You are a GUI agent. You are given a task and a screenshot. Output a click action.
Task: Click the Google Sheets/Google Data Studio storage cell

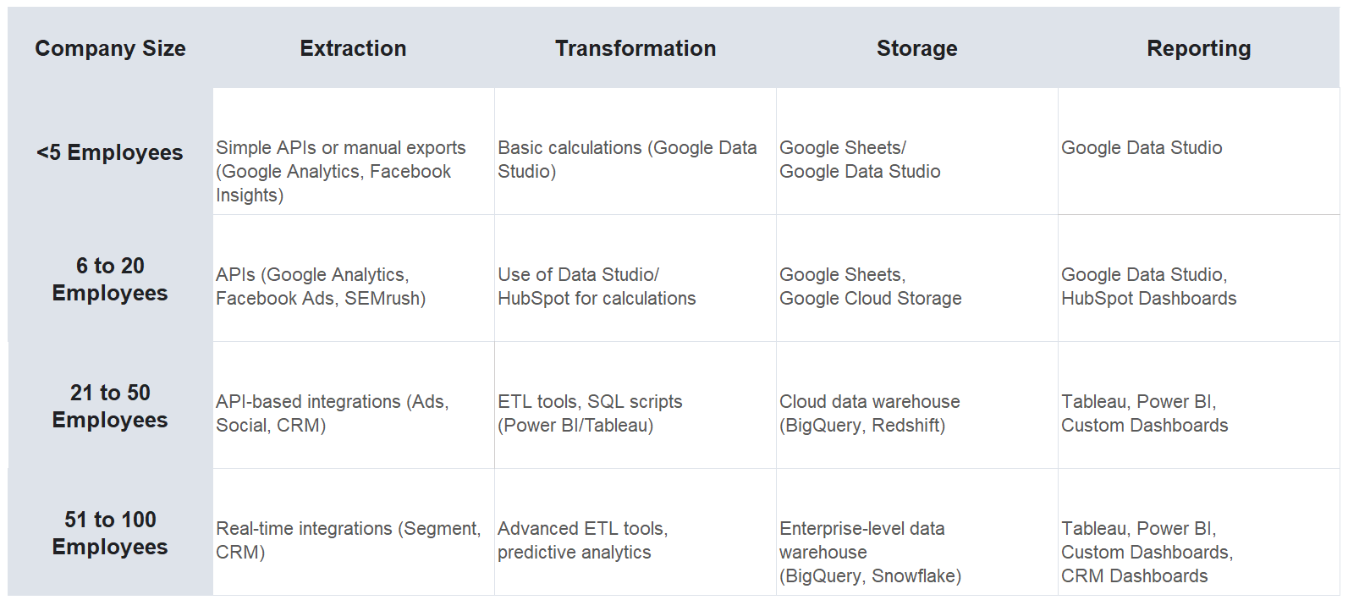(860, 159)
